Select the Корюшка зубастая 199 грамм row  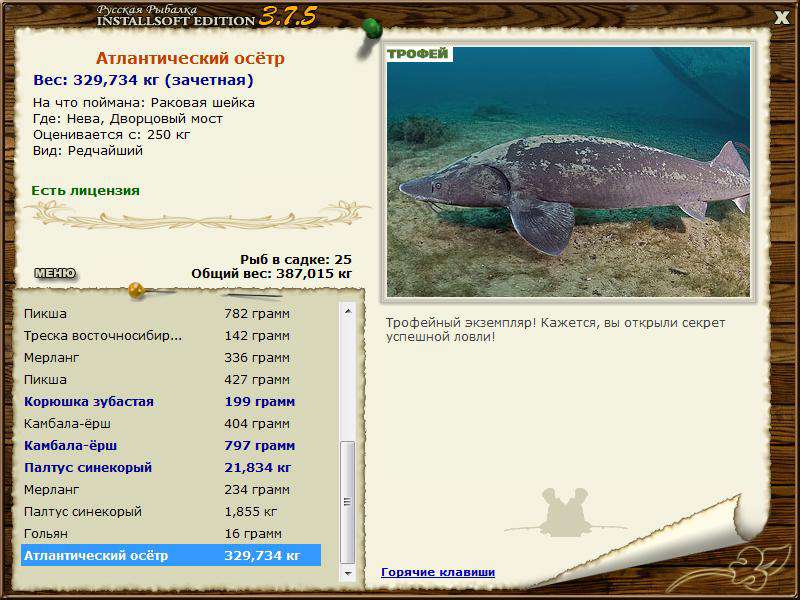click(171, 402)
